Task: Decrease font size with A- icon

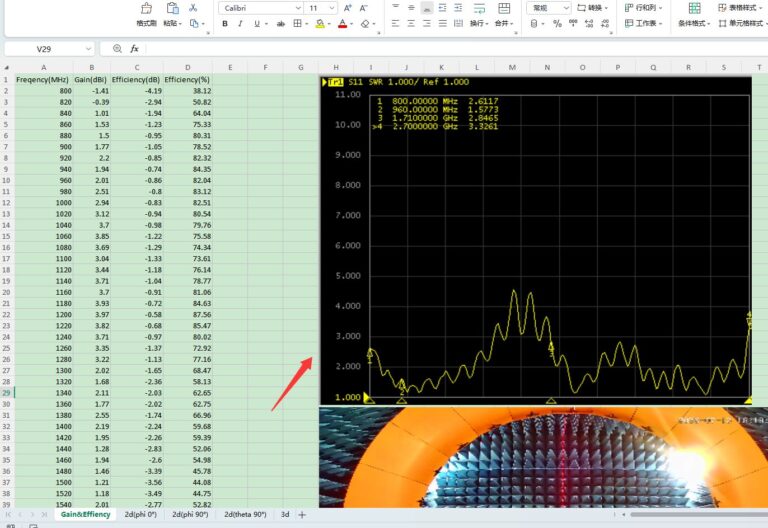Action: (x=363, y=8)
